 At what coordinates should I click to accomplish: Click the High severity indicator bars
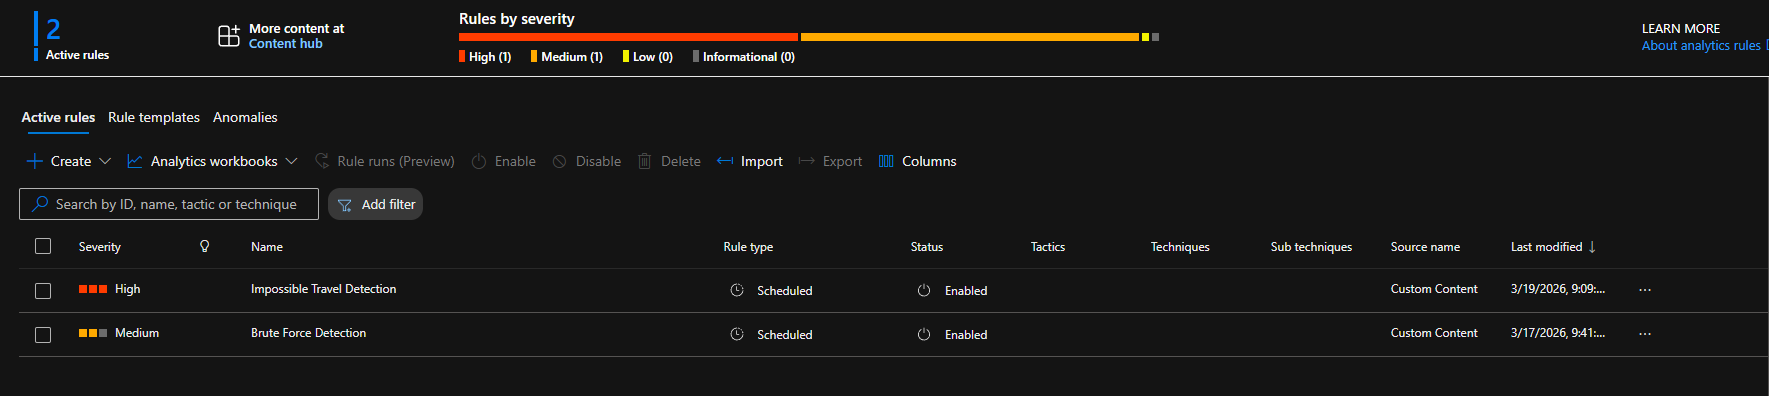click(93, 289)
